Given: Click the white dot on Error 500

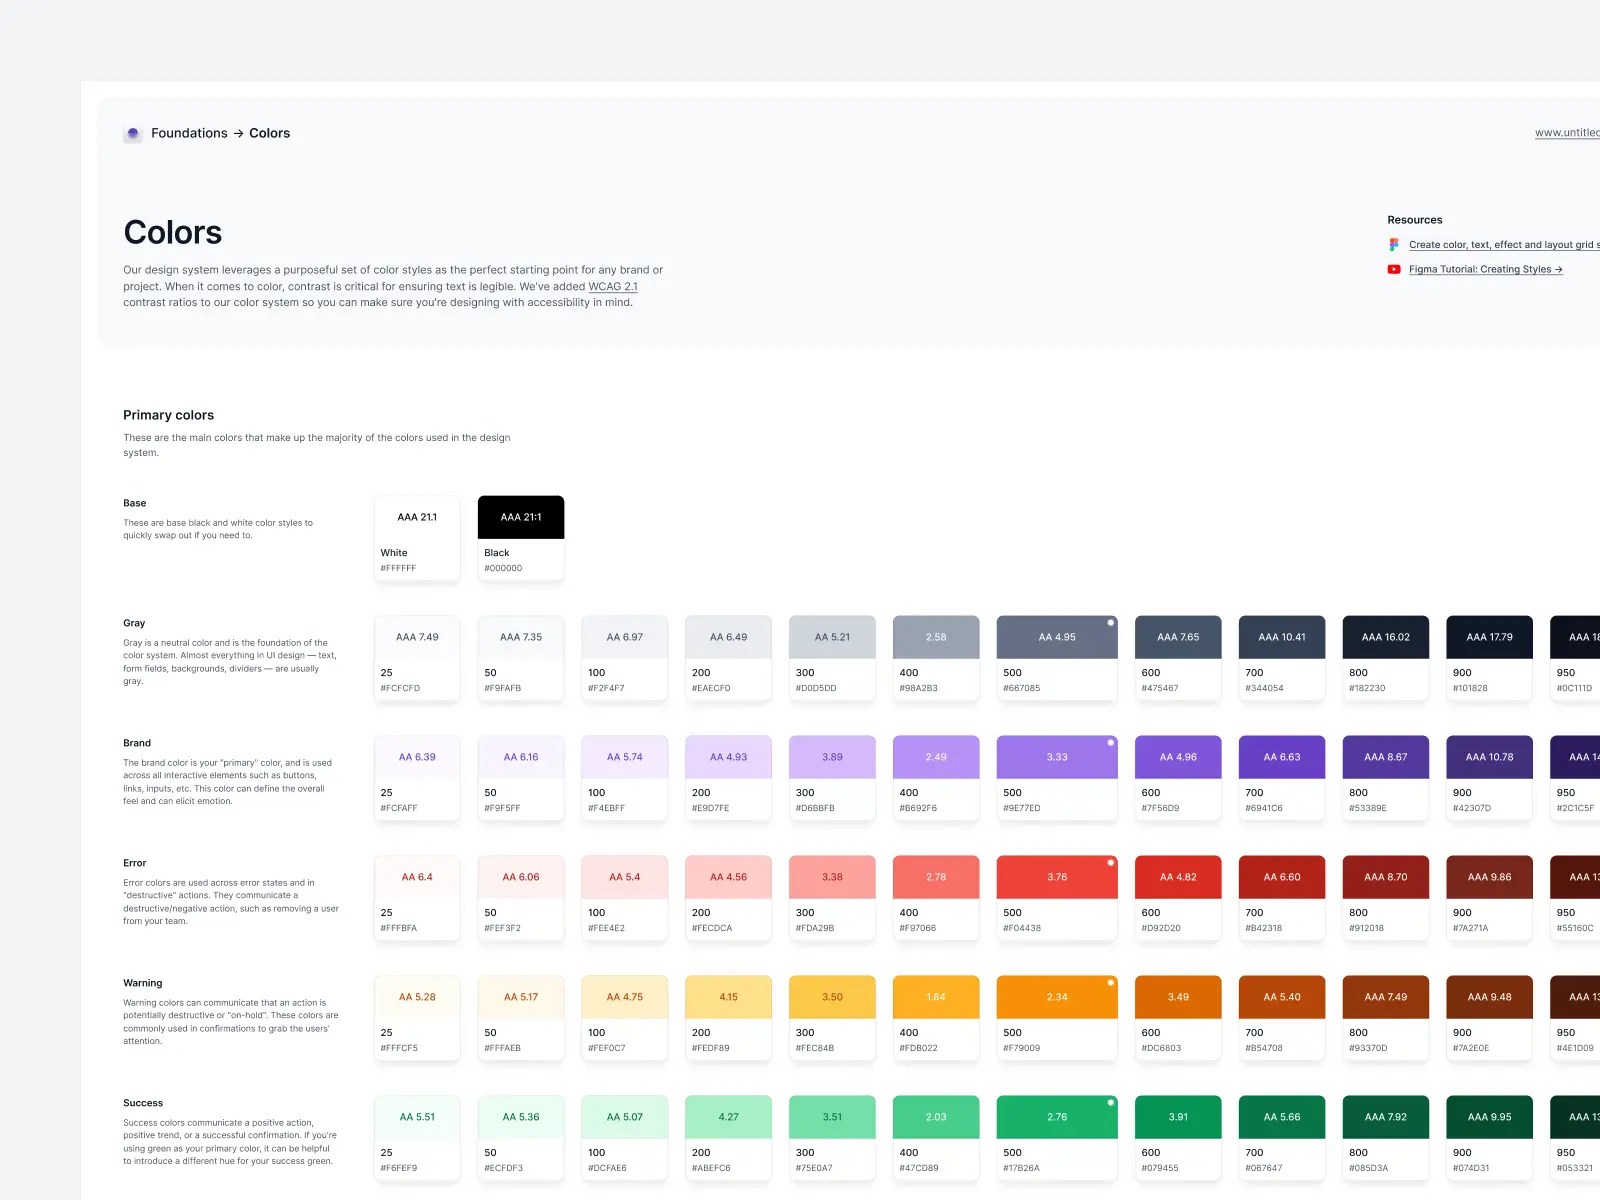Looking at the screenshot, I should pos(1110,863).
